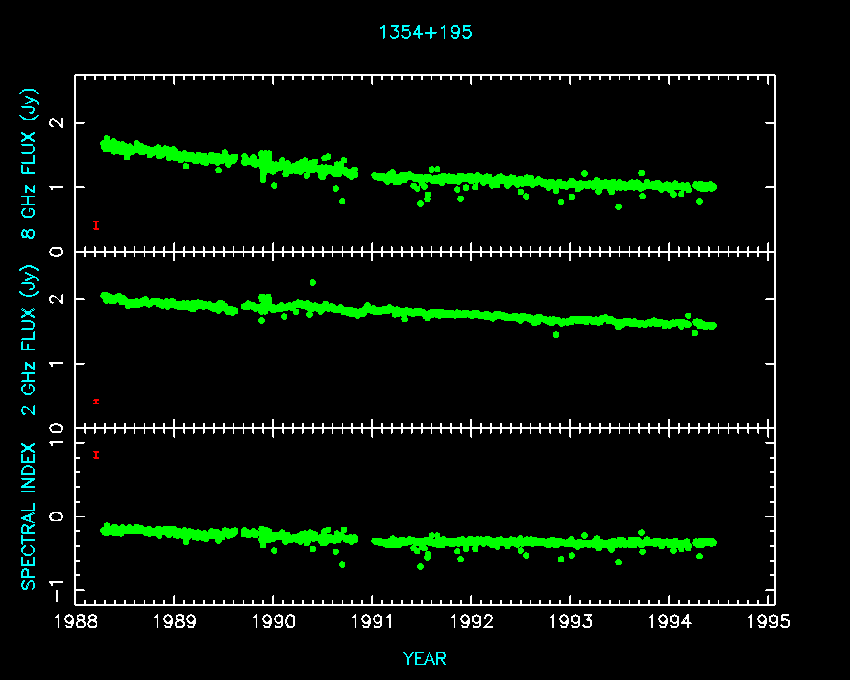Screen dimensions: 850x680
Task: Select the 8 GHz FLUX (Jy) axis label
Action: (x=29, y=164)
